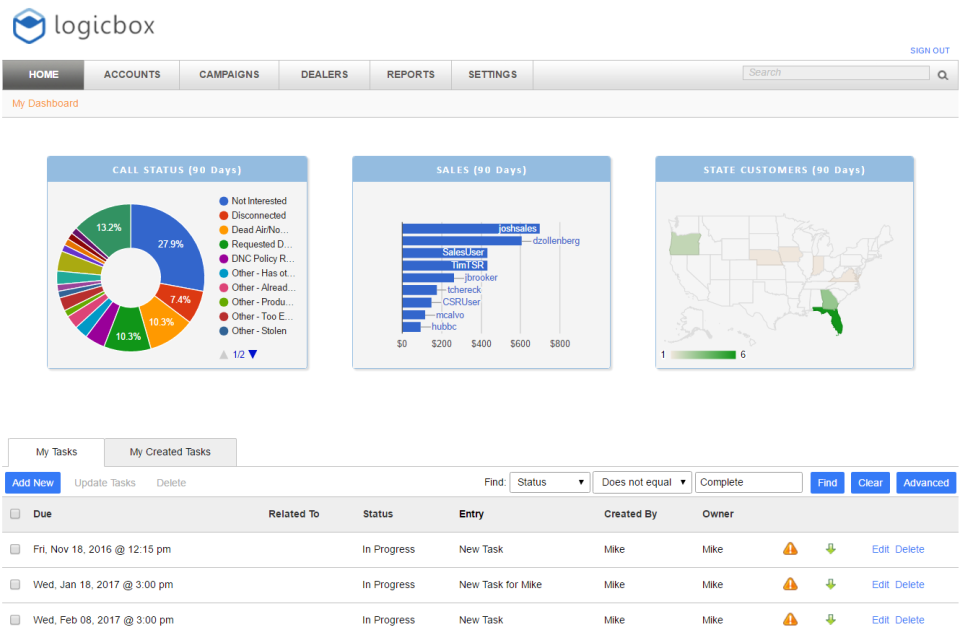Viewport: 960px width, 635px height.
Task: Click the warning icon on the Feb 08 task
Action: point(790,619)
